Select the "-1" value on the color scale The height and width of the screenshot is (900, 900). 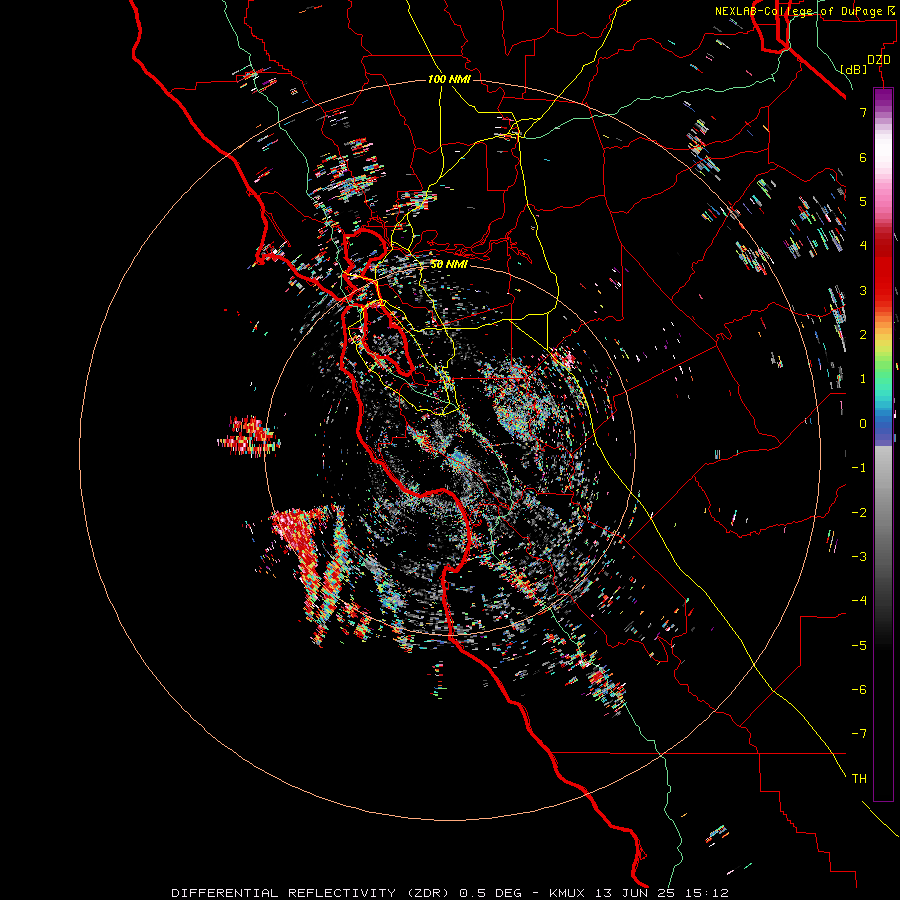(859, 468)
